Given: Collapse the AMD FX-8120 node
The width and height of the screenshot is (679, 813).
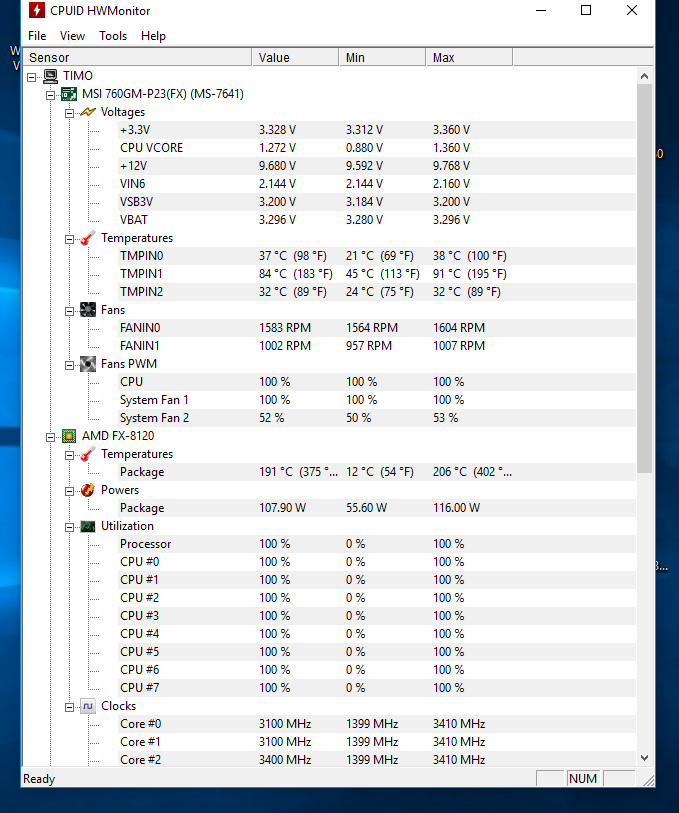Looking at the screenshot, I should (50, 438).
